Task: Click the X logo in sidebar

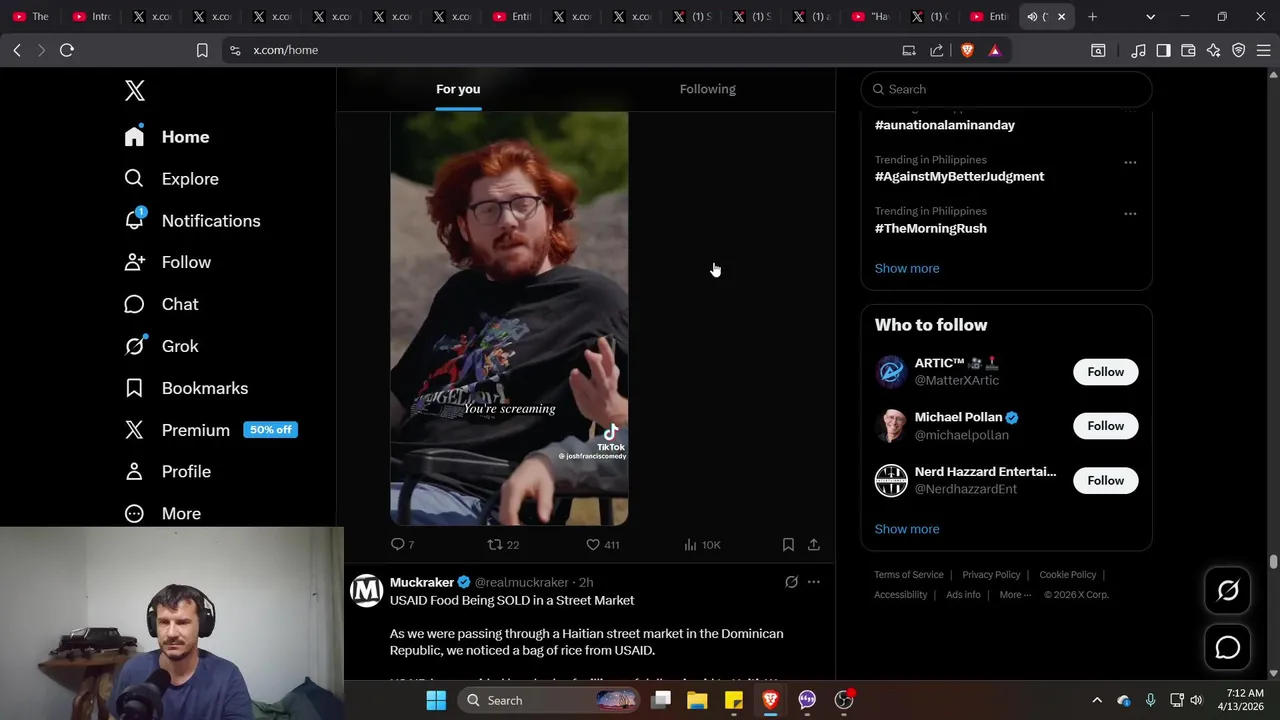Action: point(135,90)
